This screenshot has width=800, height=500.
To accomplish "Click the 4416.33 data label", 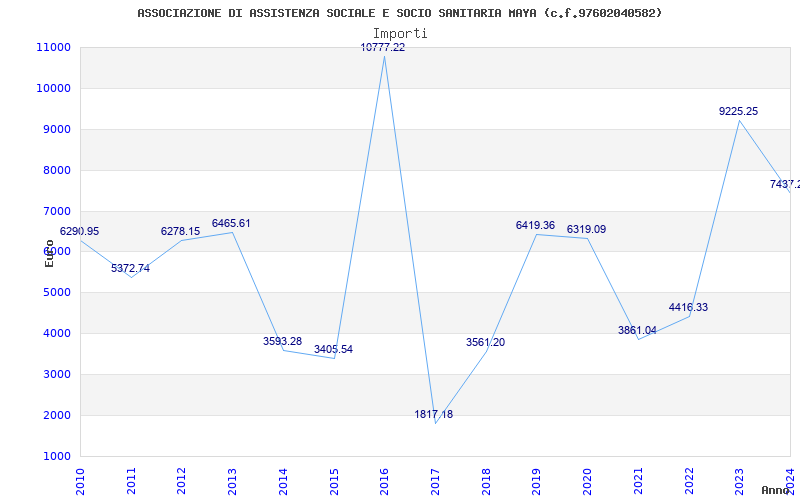I will [x=688, y=308].
